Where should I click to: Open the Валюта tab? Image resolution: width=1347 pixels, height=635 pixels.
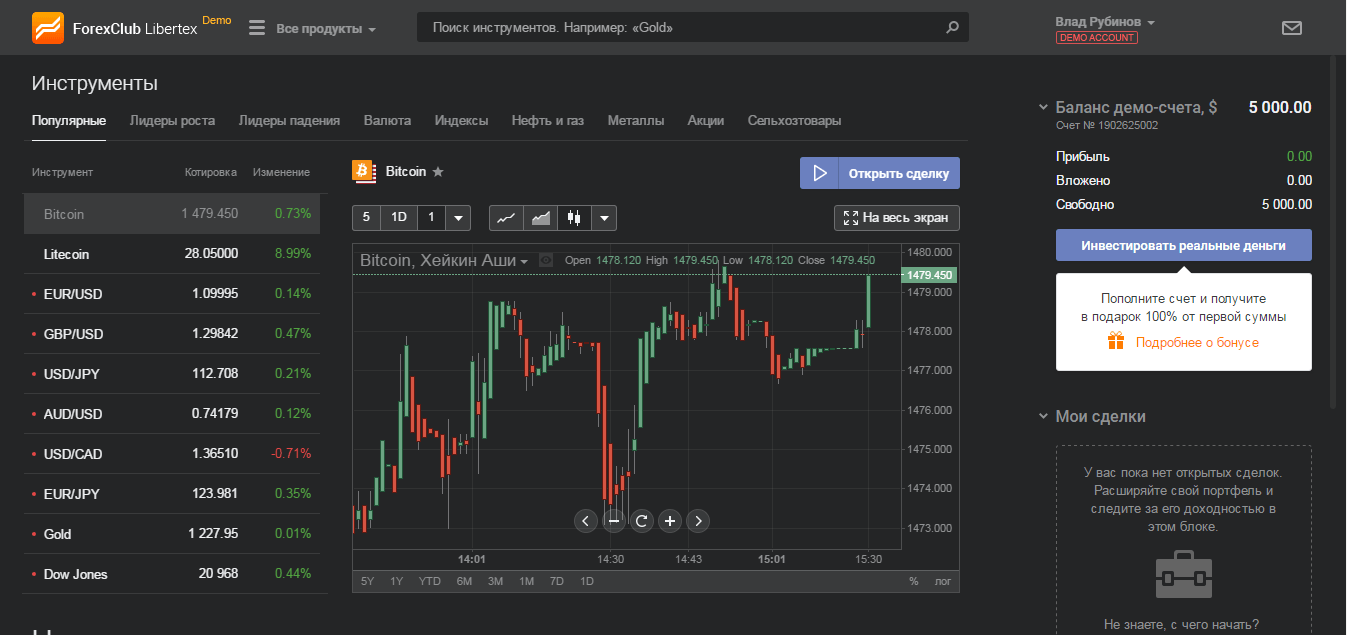point(387,120)
